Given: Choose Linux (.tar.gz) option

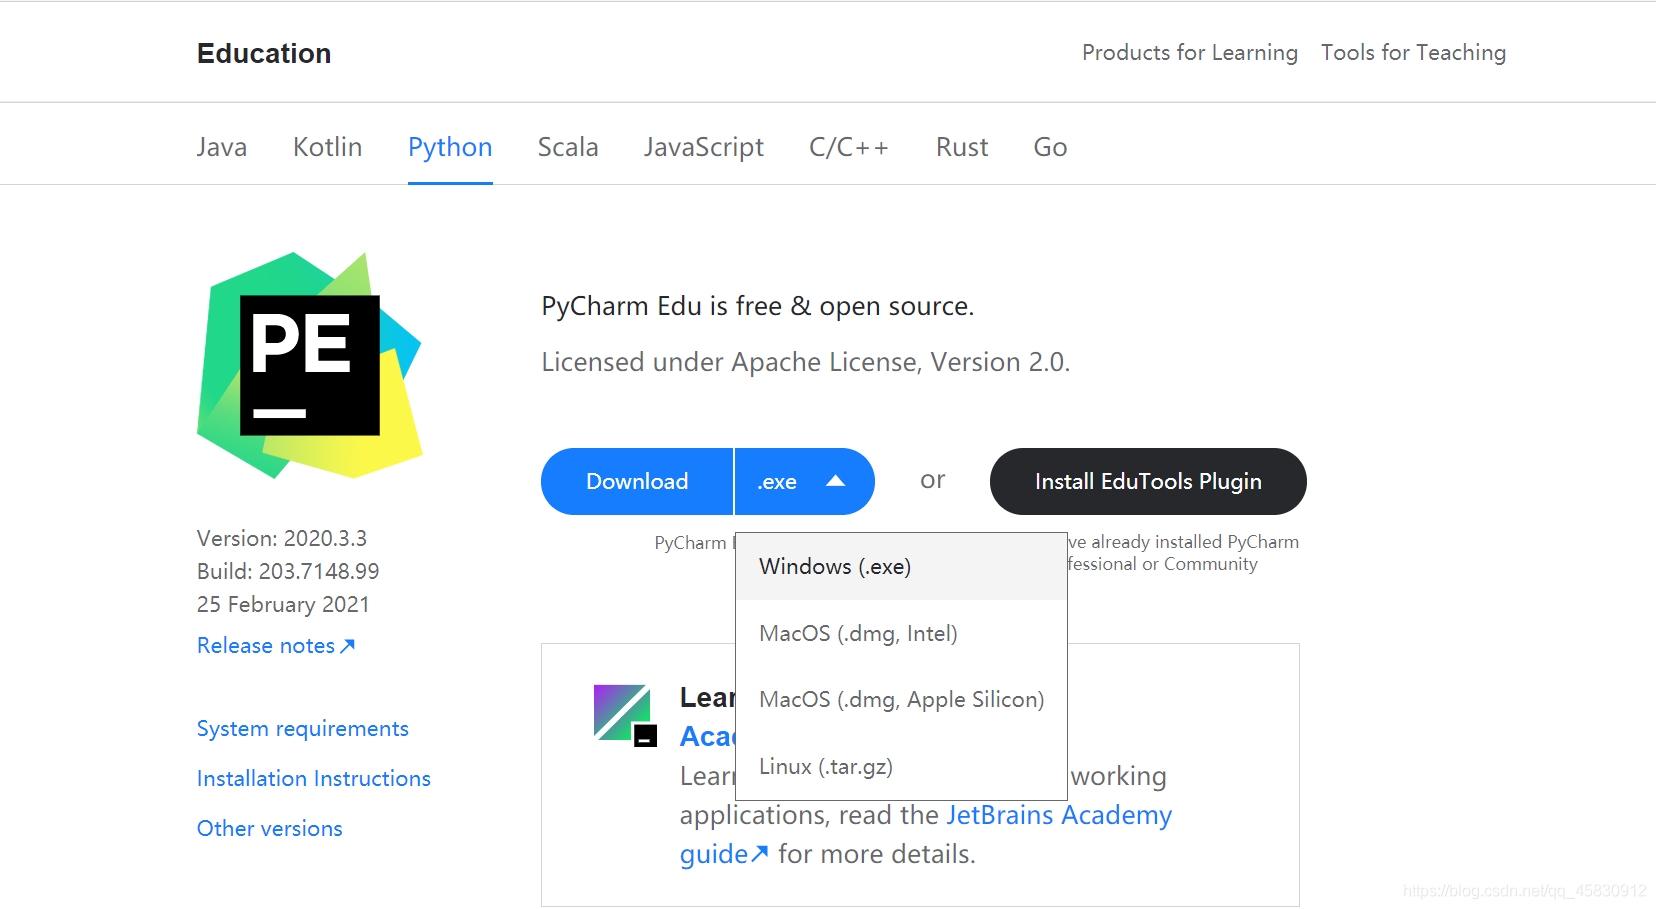Looking at the screenshot, I should 901,766.
